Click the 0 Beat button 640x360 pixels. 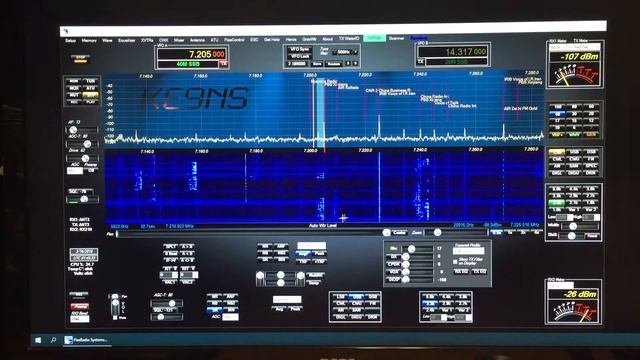[x=170, y=253]
